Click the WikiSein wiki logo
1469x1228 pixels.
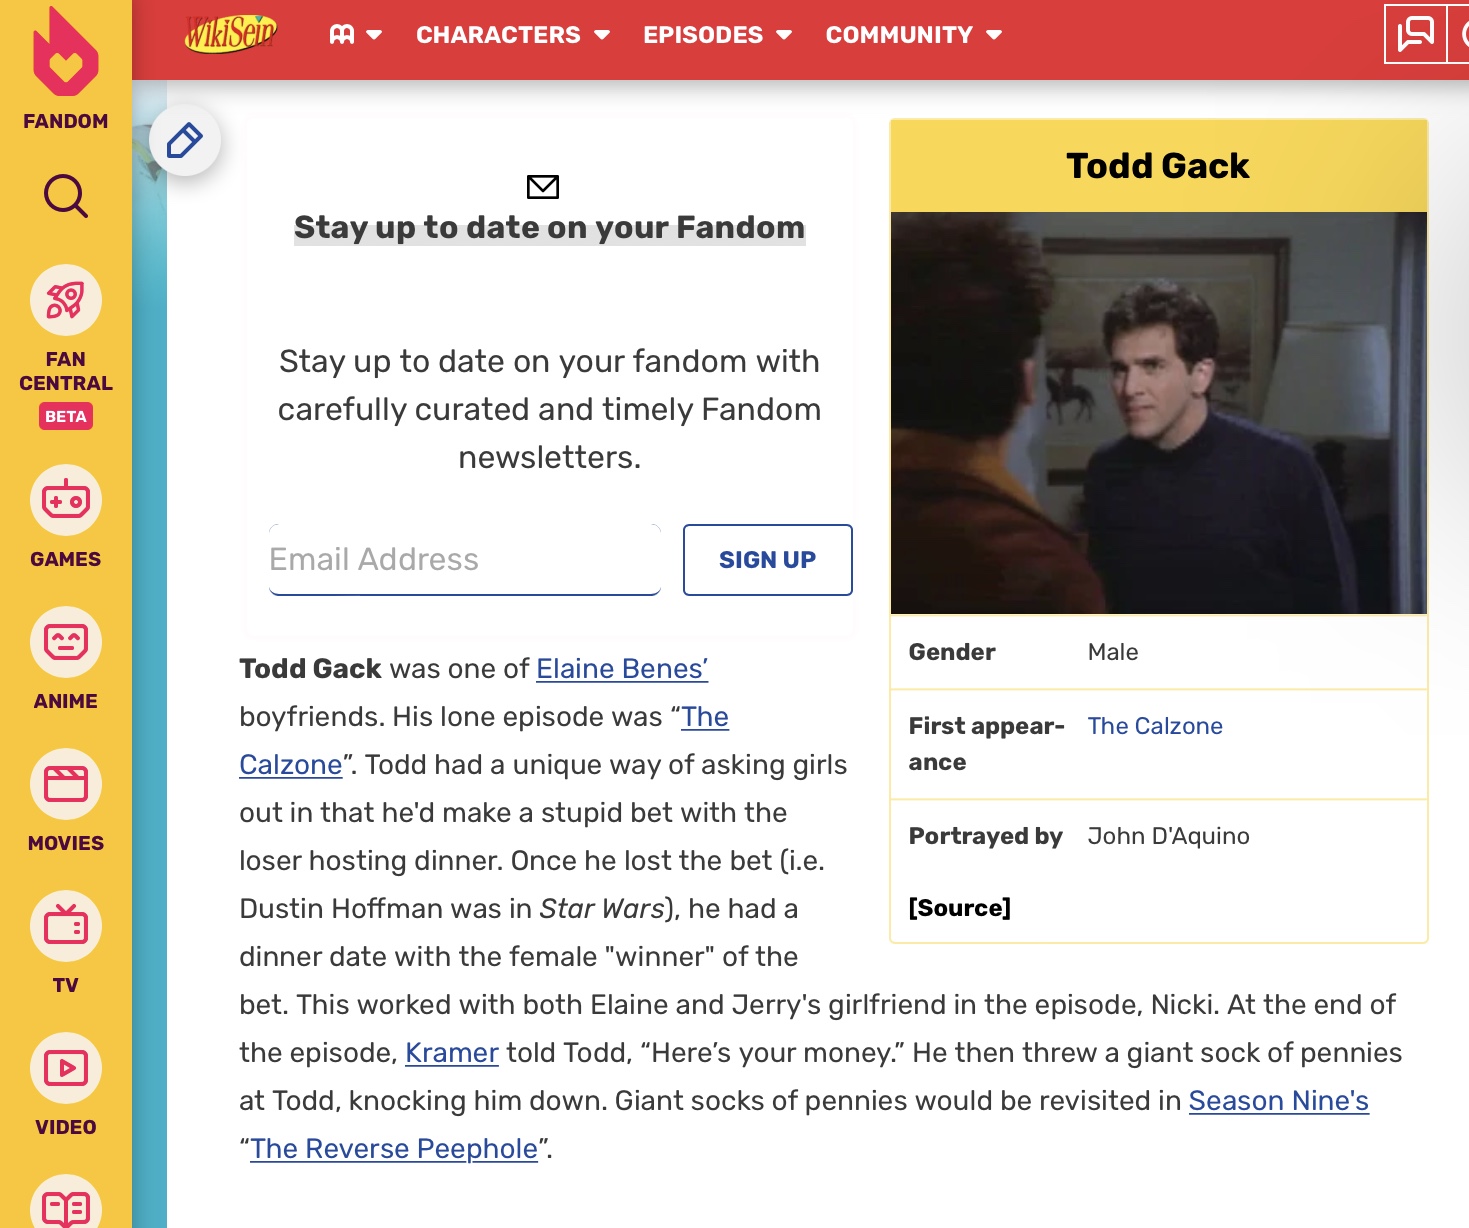tap(231, 34)
